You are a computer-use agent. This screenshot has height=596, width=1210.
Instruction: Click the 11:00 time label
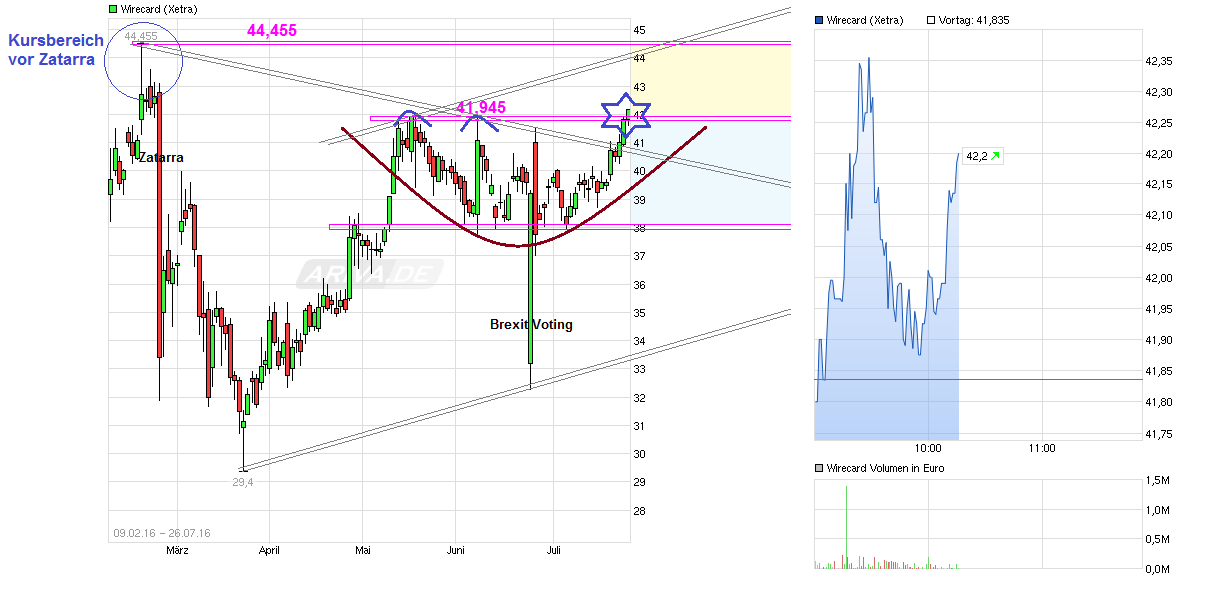coord(1042,449)
